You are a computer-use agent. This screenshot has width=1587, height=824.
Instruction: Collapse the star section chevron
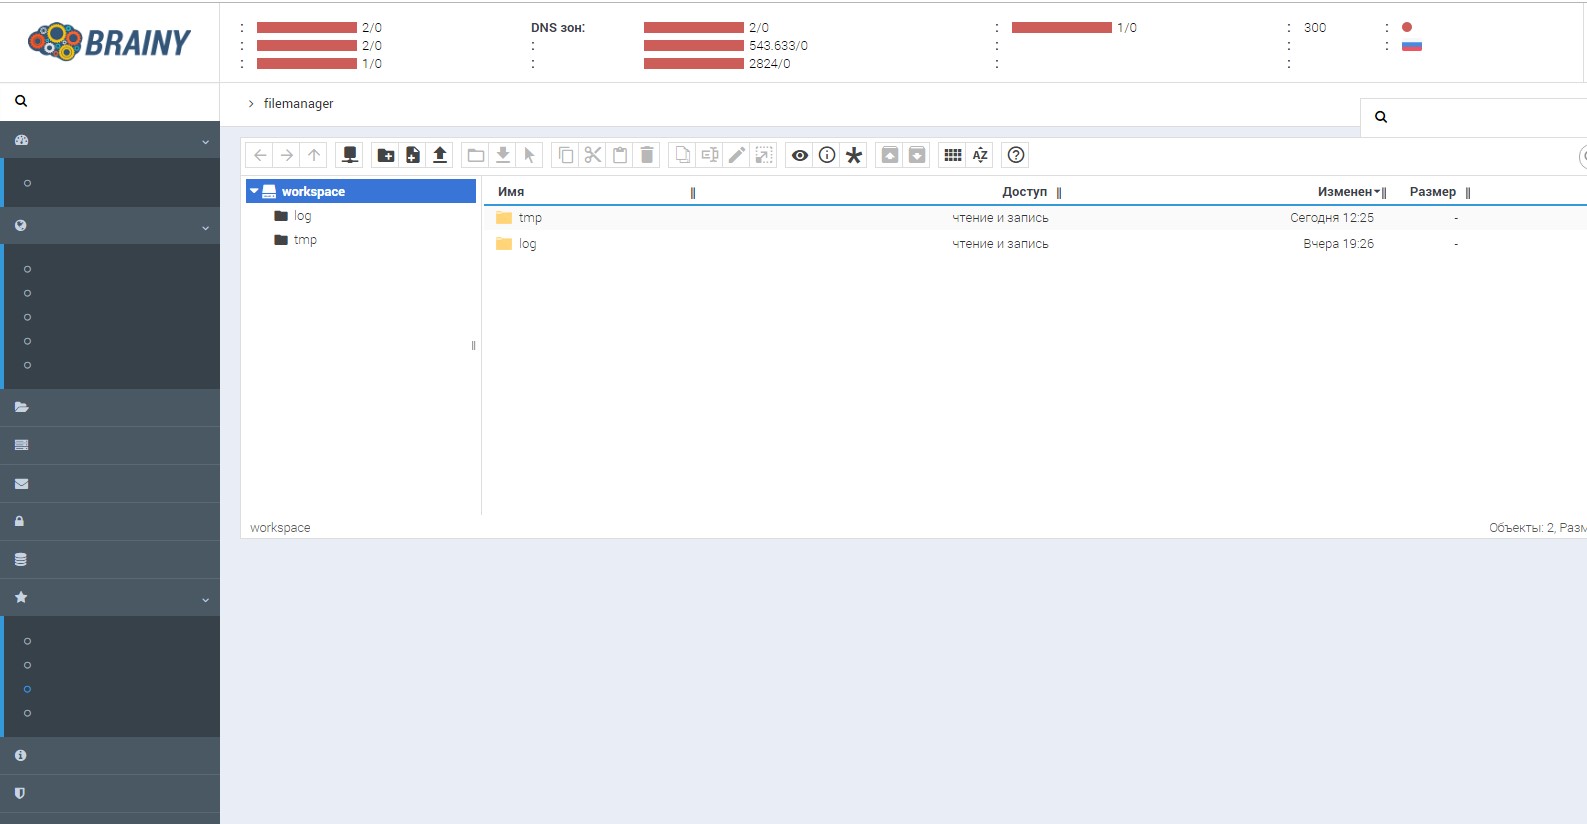(x=205, y=600)
